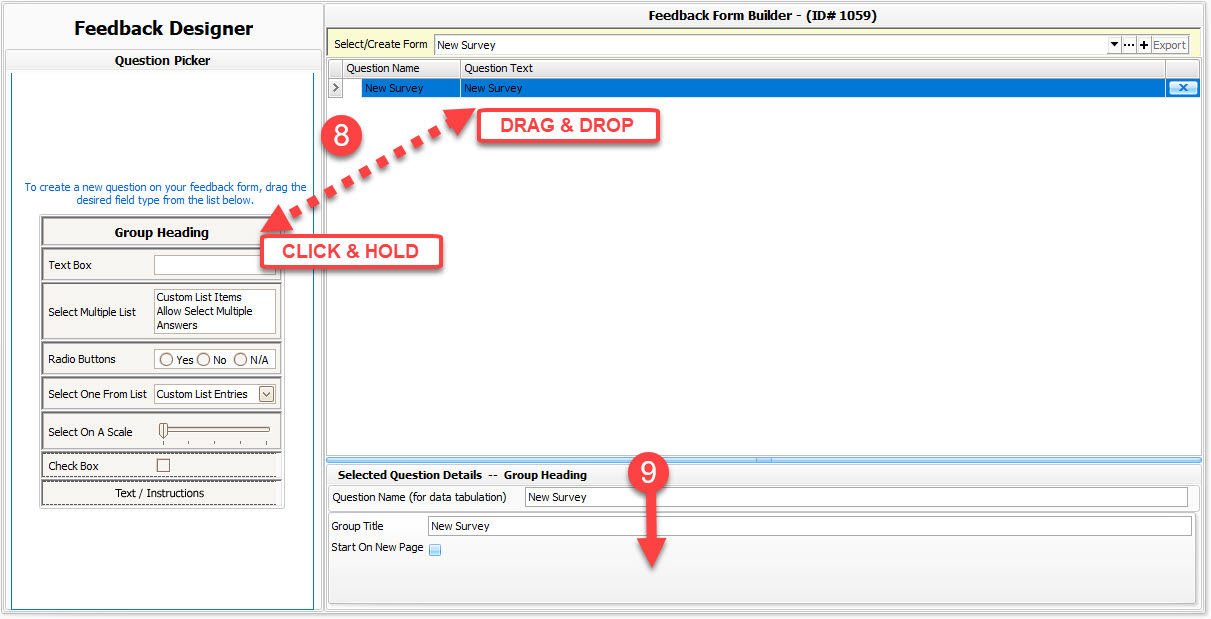Delete the New Survey row with X button
The height and width of the screenshot is (619, 1211).
tap(1183, 88)
